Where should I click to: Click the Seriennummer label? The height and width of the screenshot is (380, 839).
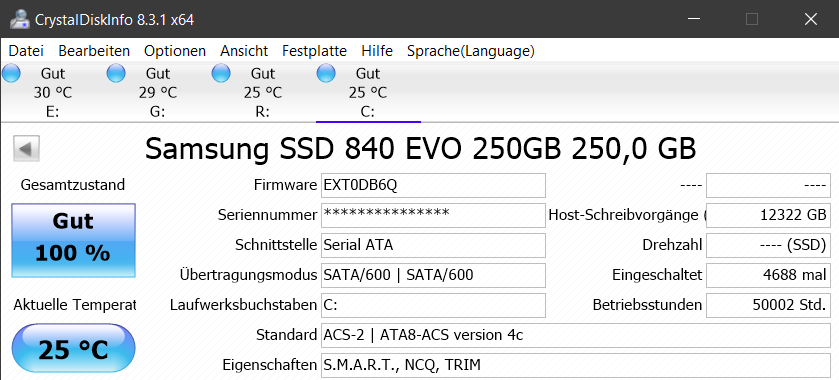pos(268,215)
